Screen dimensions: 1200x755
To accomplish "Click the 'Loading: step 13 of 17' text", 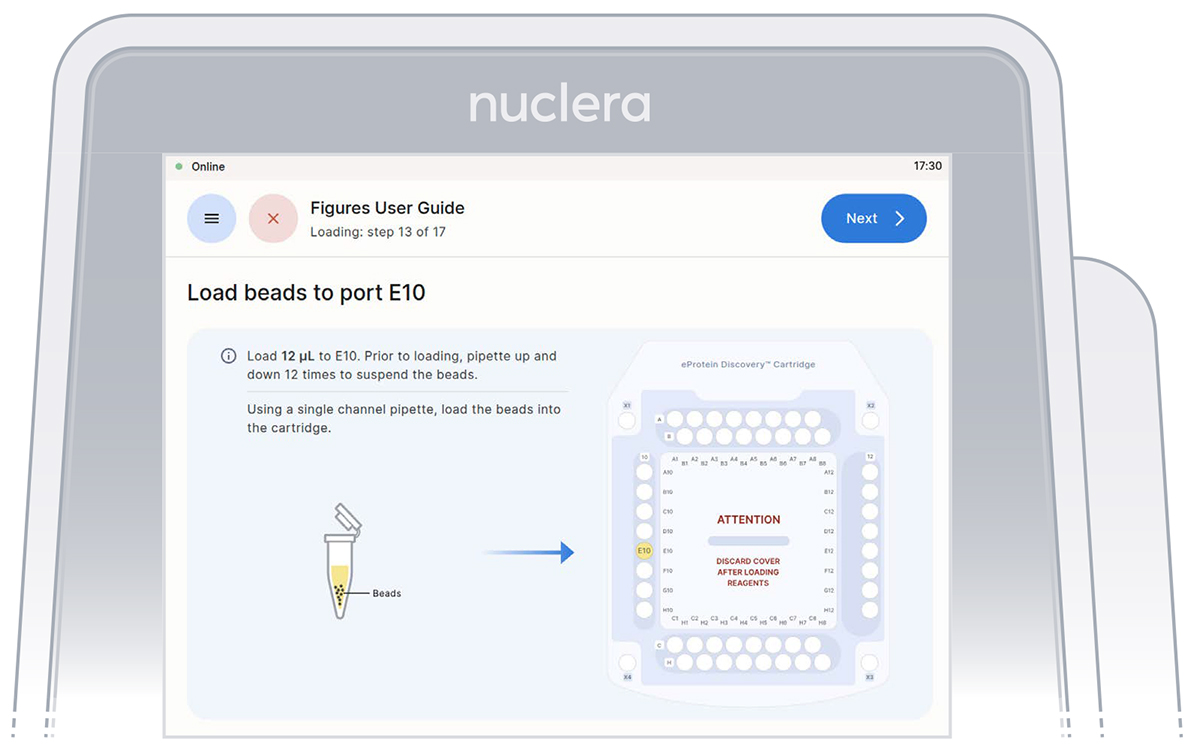I will [x=377, y=232].
